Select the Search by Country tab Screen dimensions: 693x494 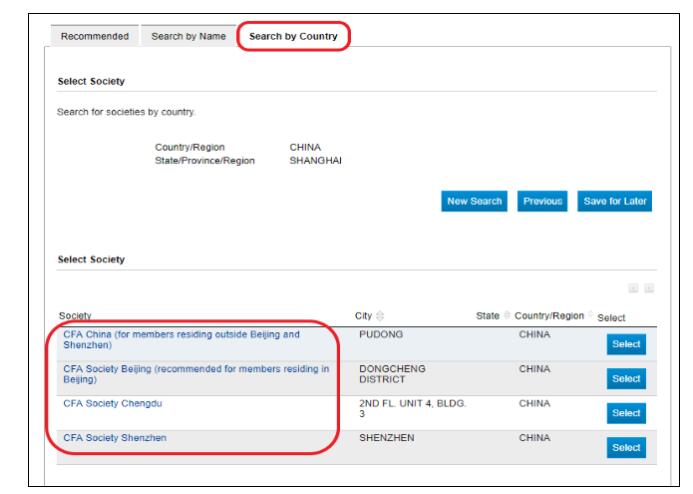point(292,37)
